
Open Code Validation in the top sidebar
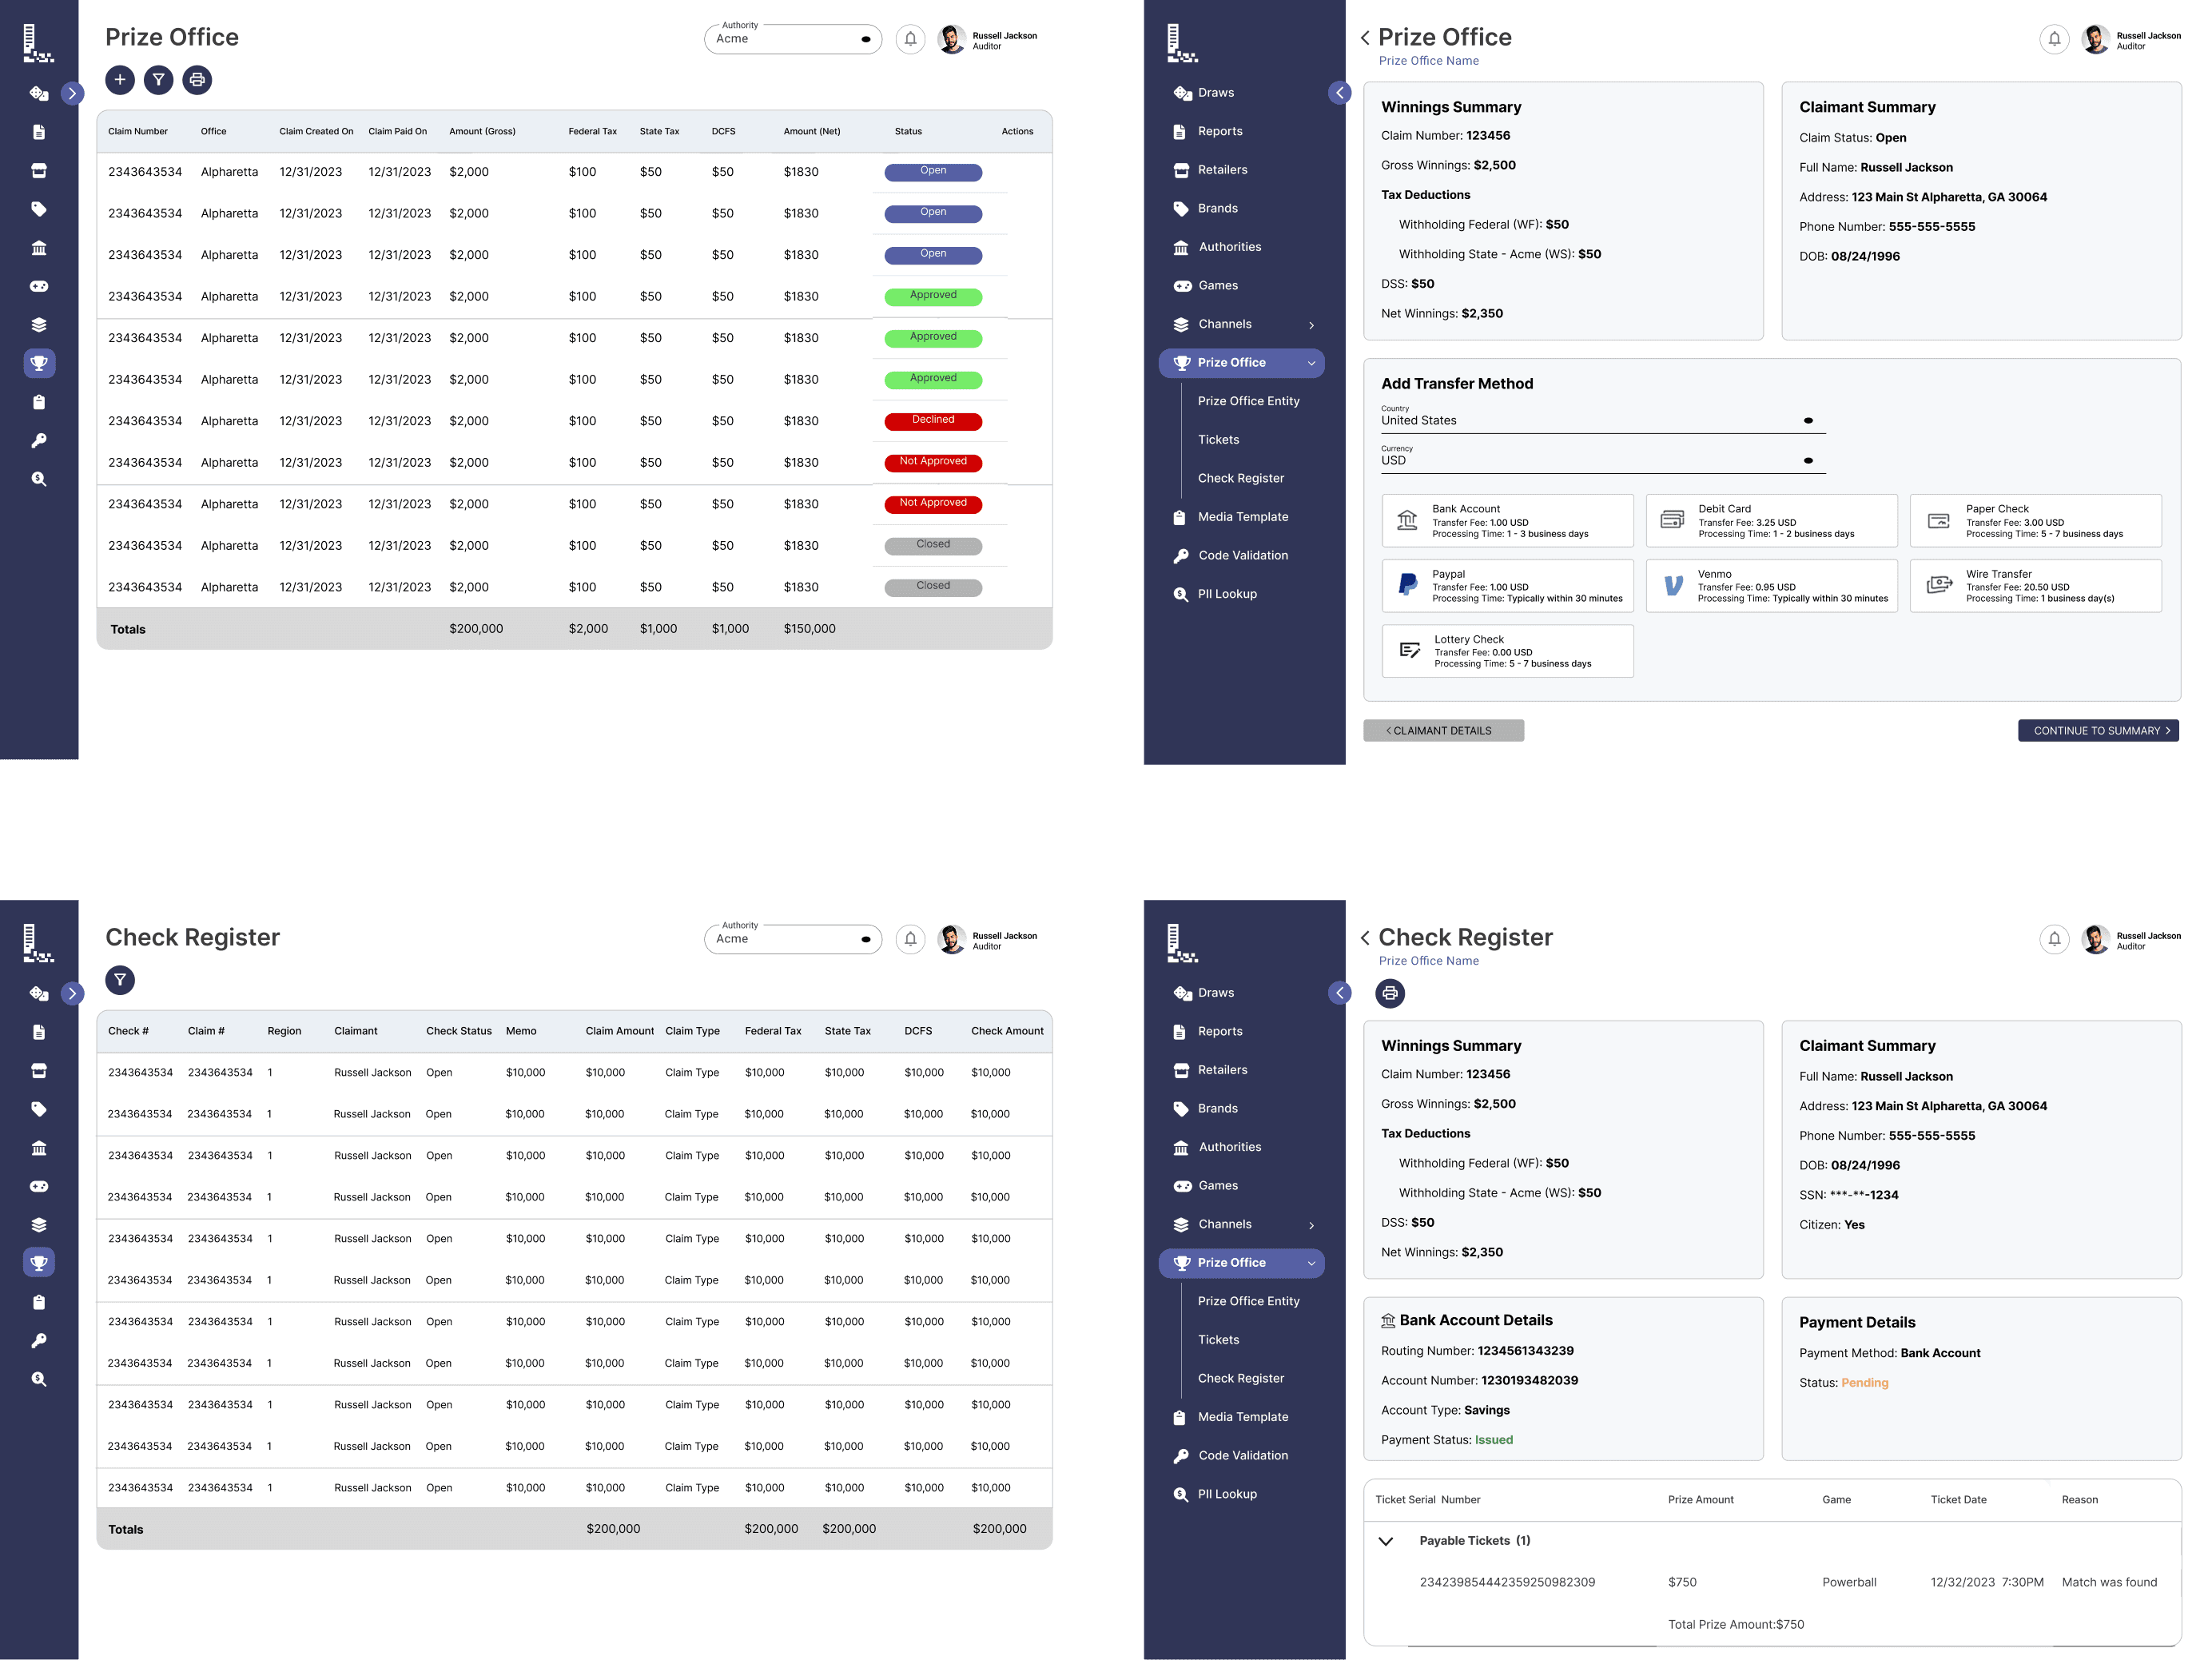pyautogui.click(x=1242, y=555)
